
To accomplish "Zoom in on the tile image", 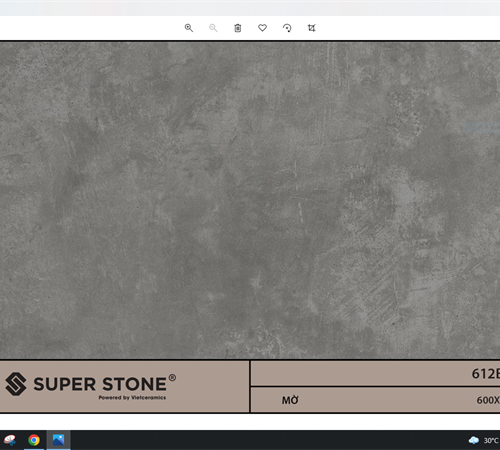I will [189, 28].
